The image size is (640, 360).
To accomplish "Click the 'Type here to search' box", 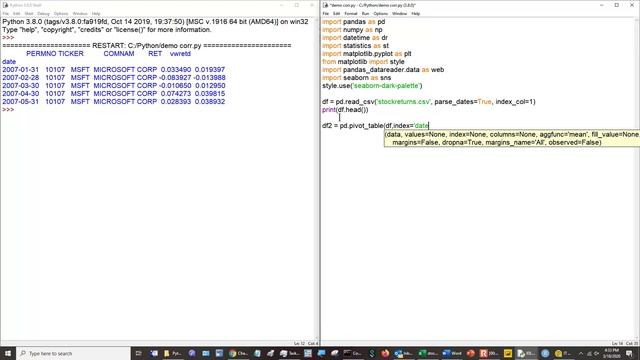I will (x=73, y=353).
